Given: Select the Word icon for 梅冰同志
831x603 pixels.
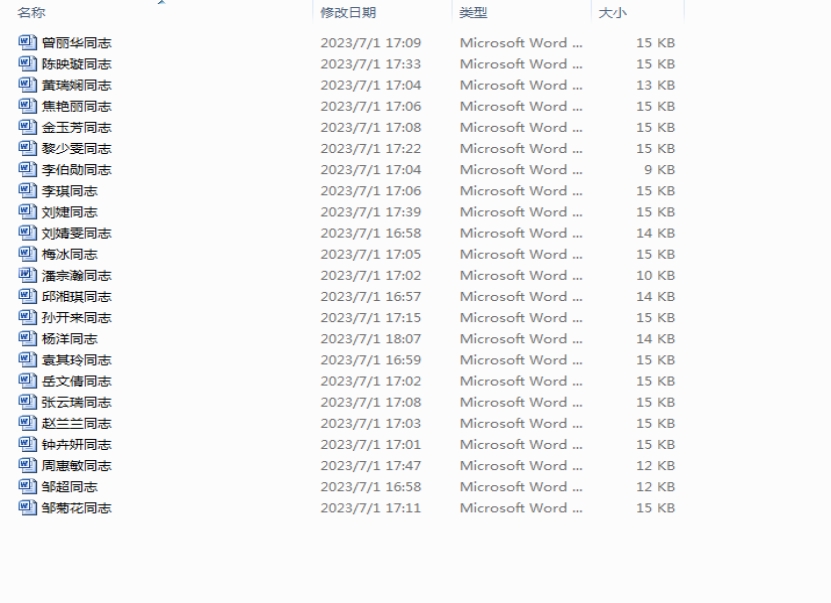Looking at the screenshot, I should [x=27, y=254].
